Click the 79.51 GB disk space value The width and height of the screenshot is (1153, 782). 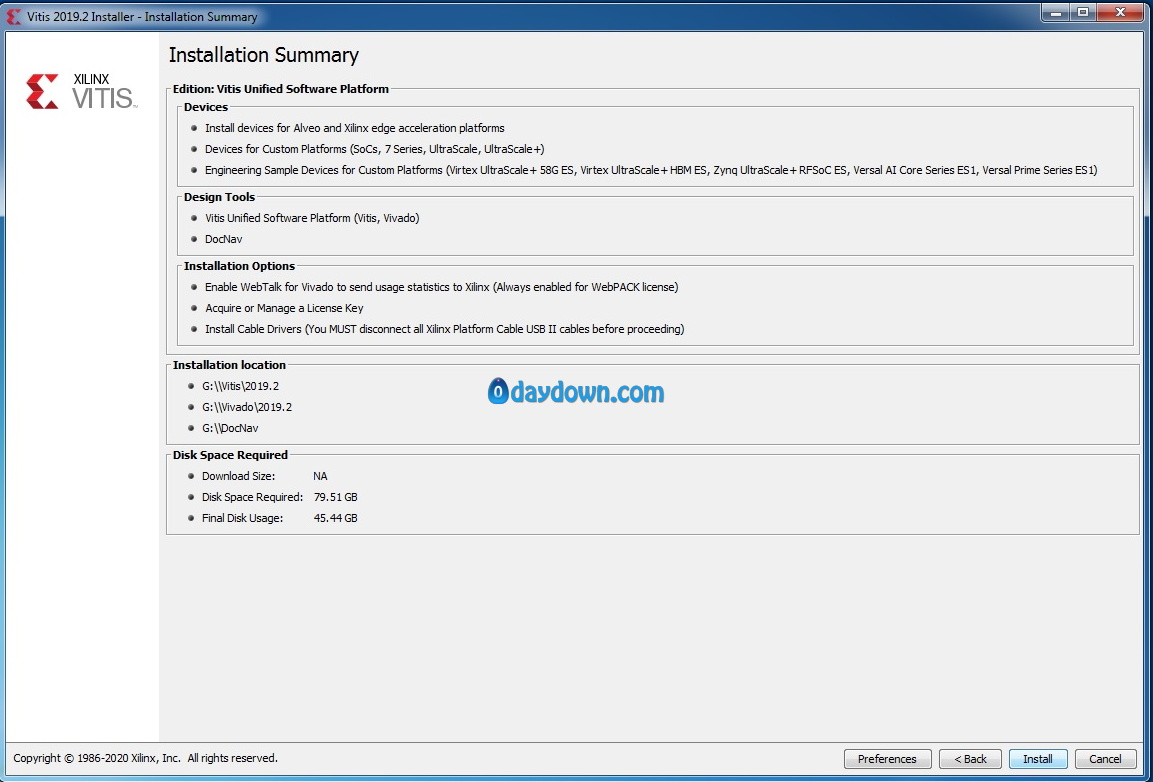point(335,498)
